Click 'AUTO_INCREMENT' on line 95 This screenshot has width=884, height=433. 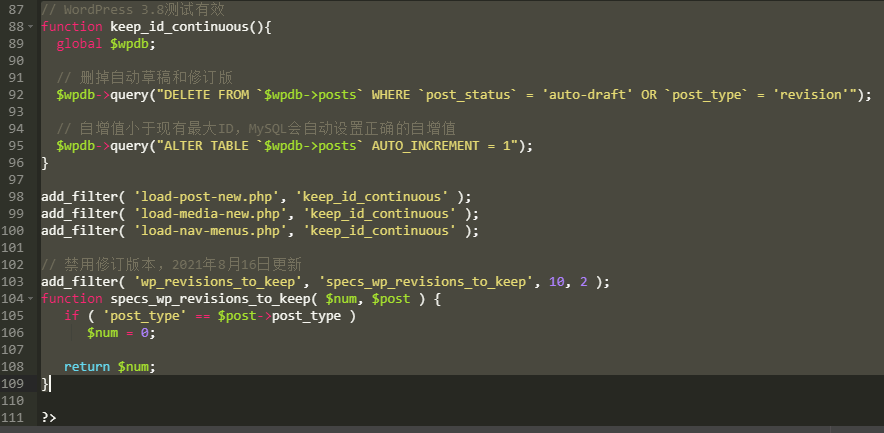point(425,145)
